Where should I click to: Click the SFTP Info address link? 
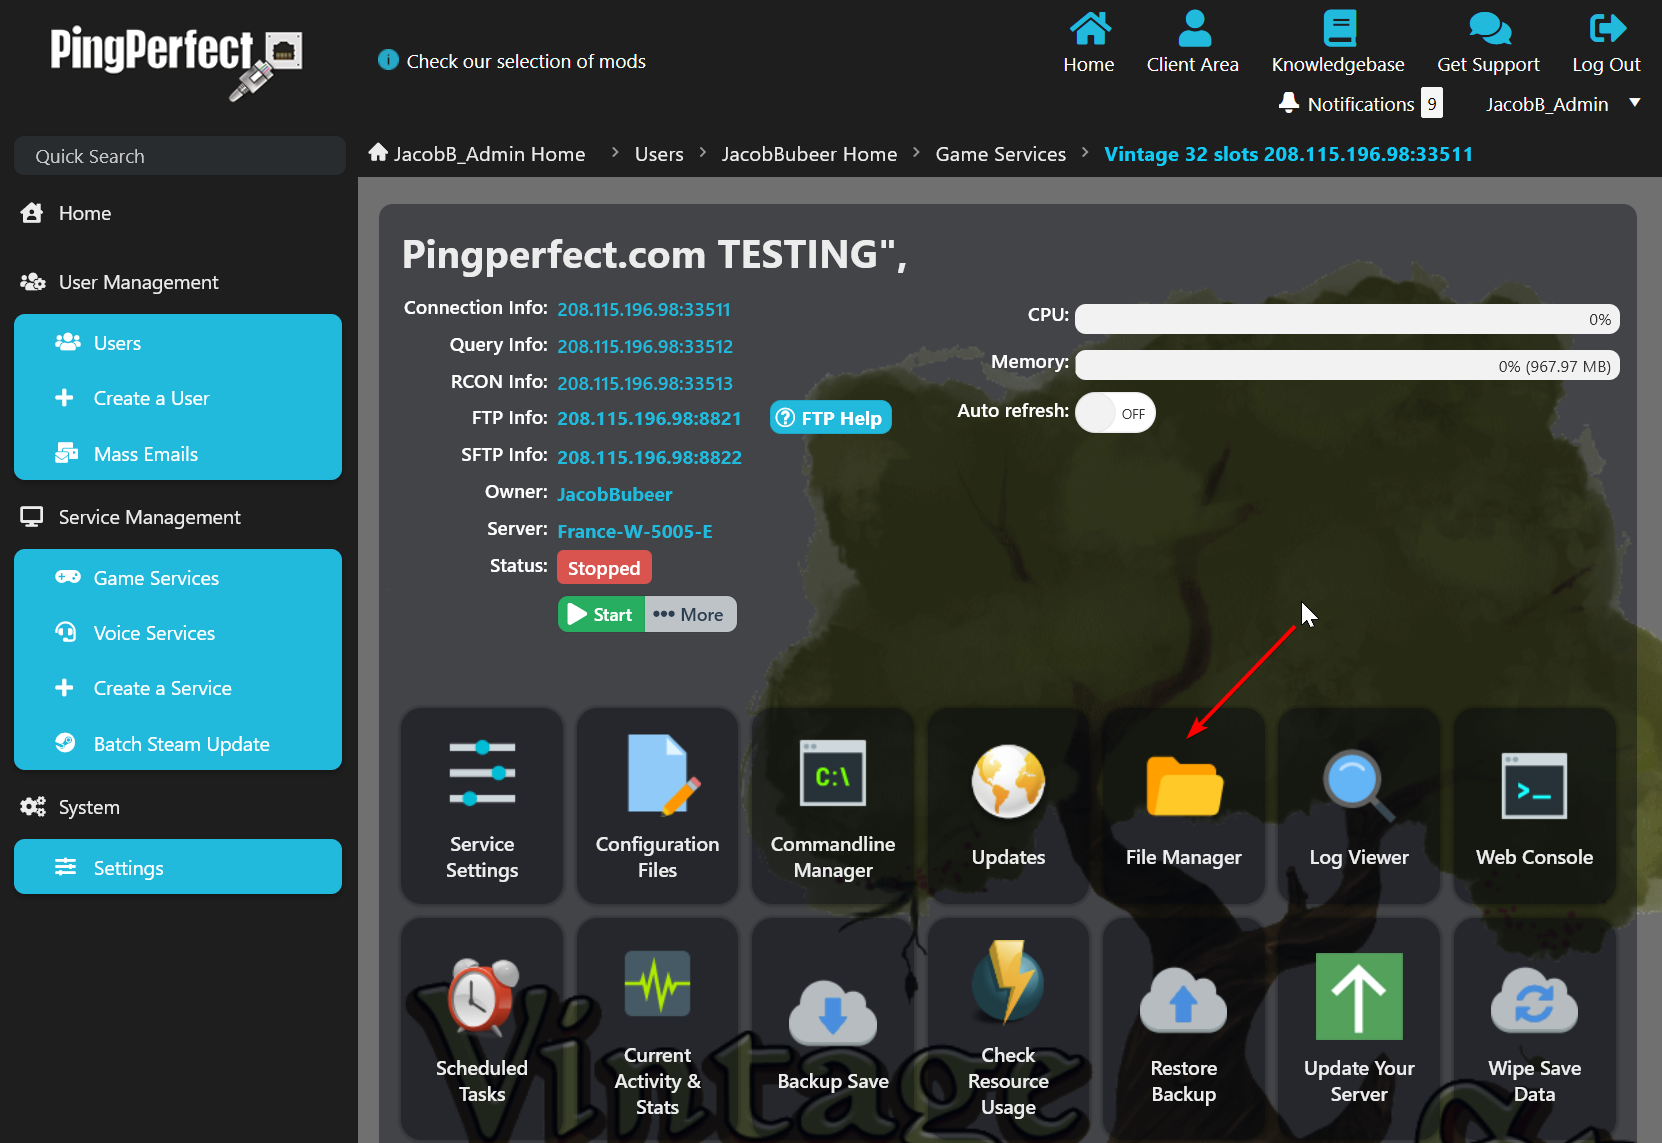649,457
